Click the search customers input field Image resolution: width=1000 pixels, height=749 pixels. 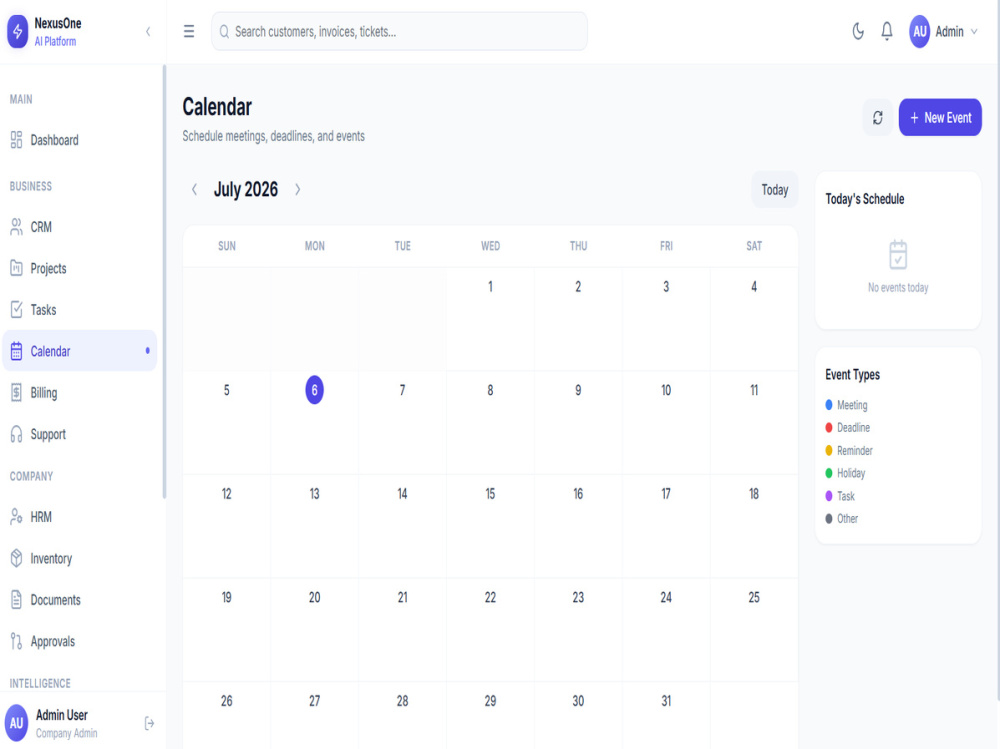coord(399,31)
